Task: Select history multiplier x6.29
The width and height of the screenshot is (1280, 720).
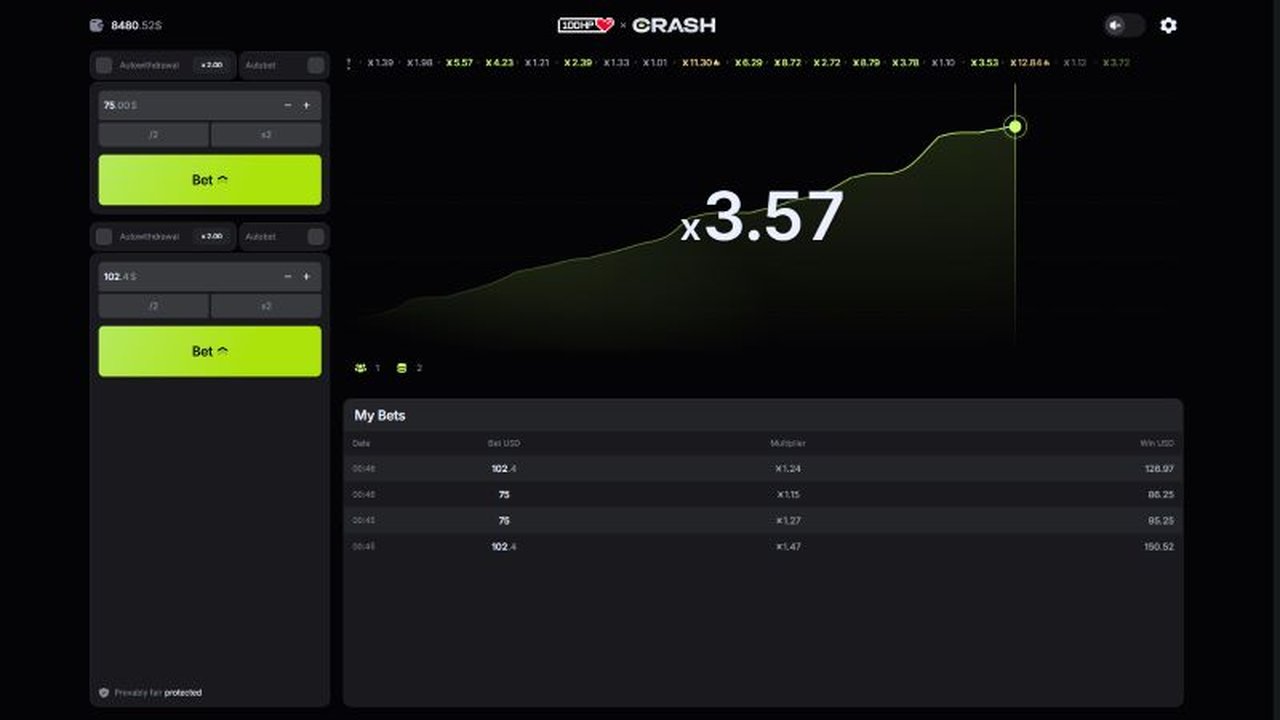Action: pos(748,63)
